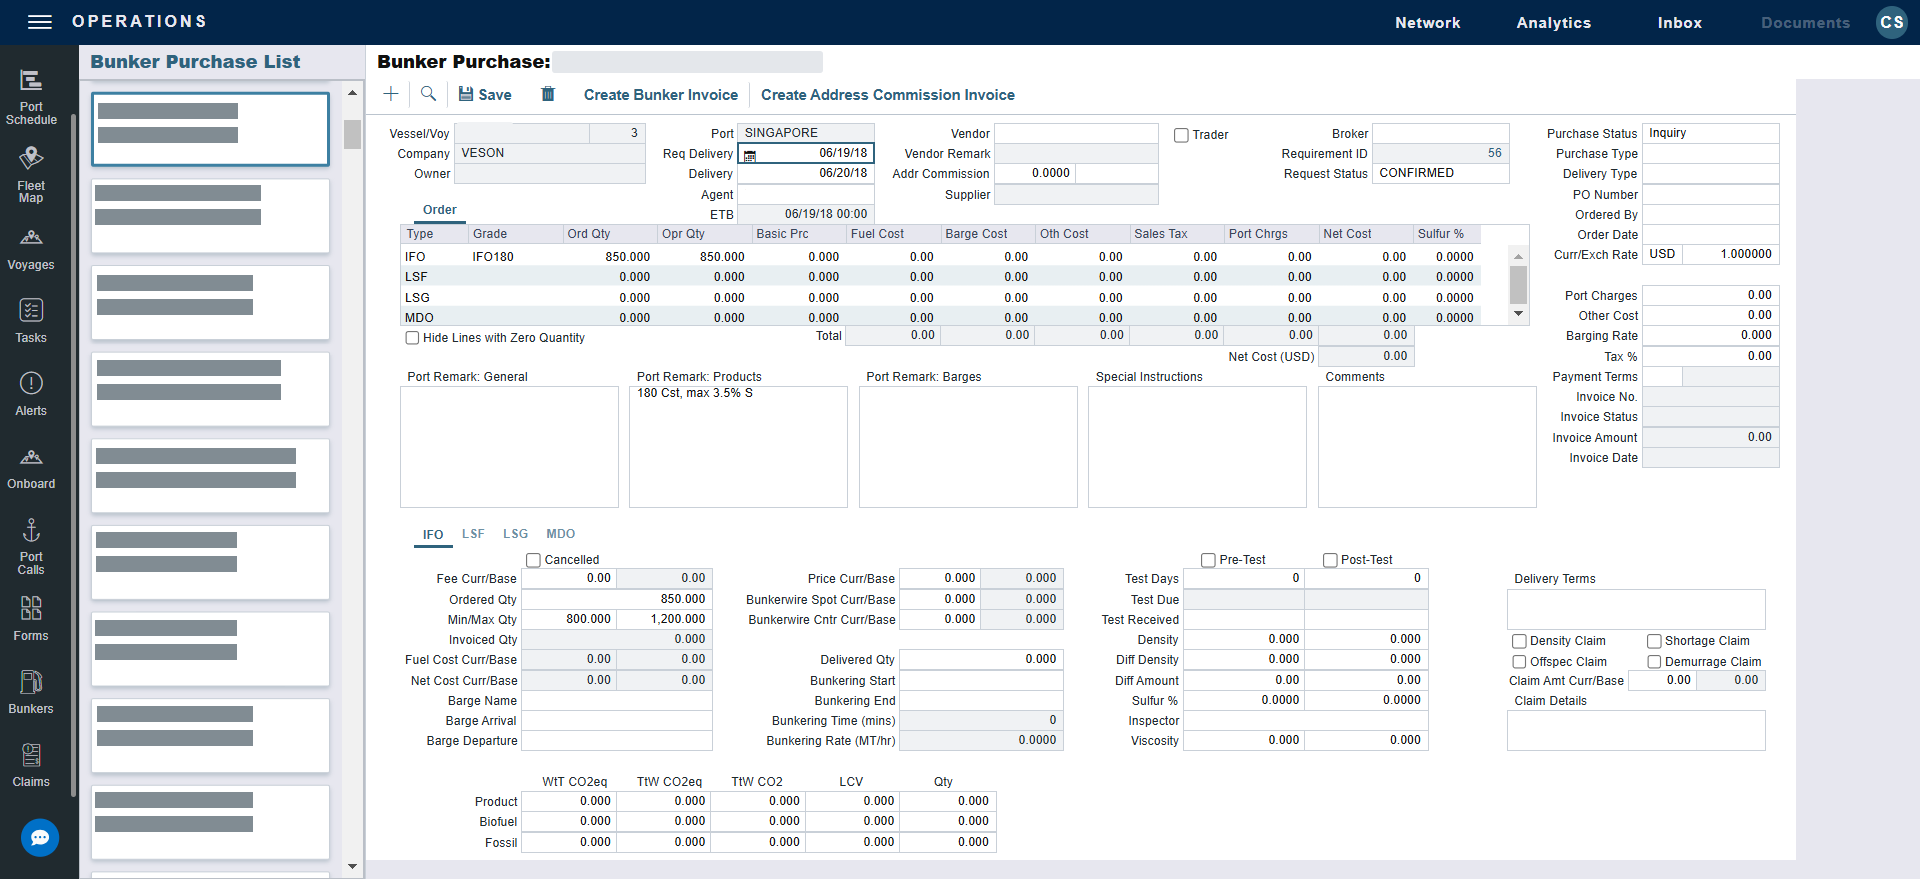Viewport: 1920px width, 879px height.
Task: Switch to the LSF fuel tab
Action: pyautogui.click(x=473, y=534)
